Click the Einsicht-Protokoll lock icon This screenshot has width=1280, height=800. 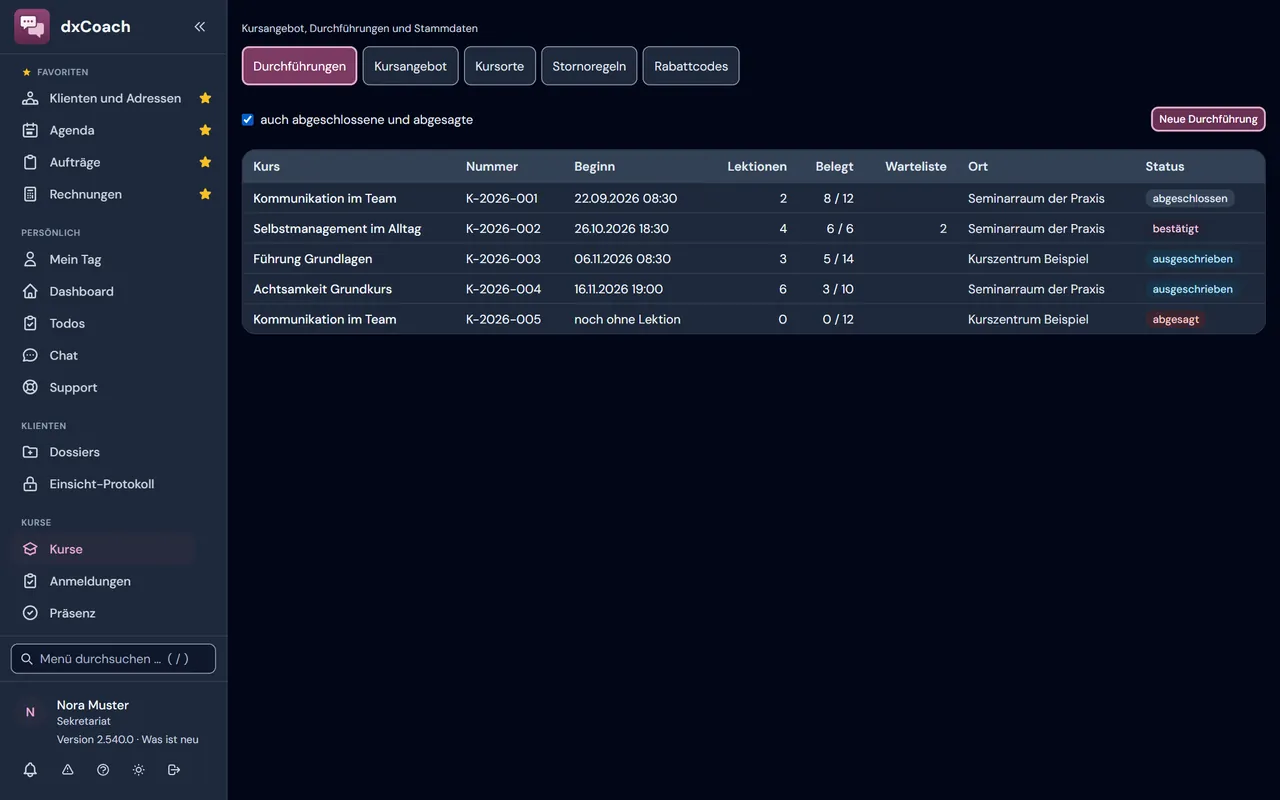click(x=30, y=484)
